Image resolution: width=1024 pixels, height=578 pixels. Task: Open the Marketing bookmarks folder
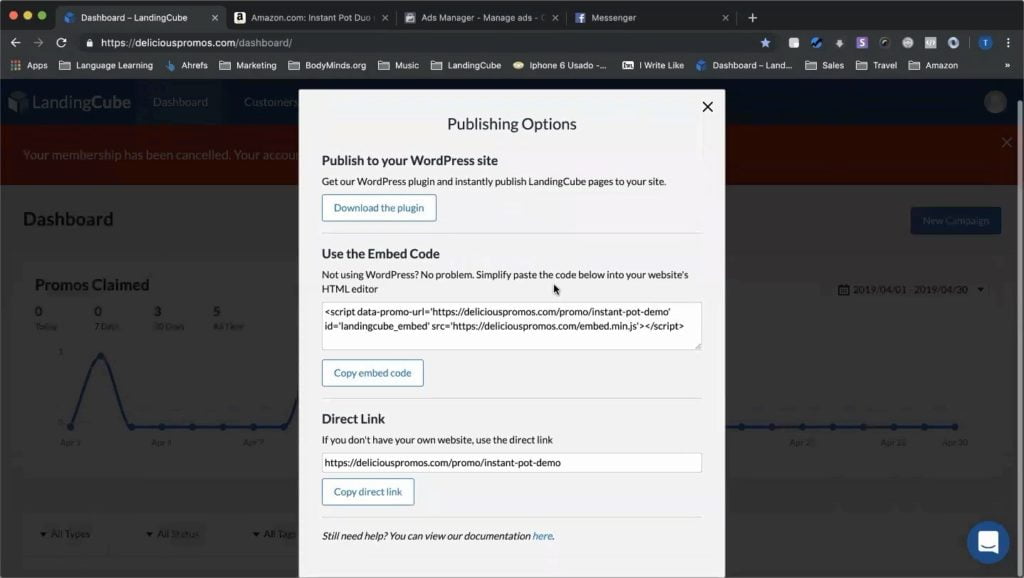(248, 65)
